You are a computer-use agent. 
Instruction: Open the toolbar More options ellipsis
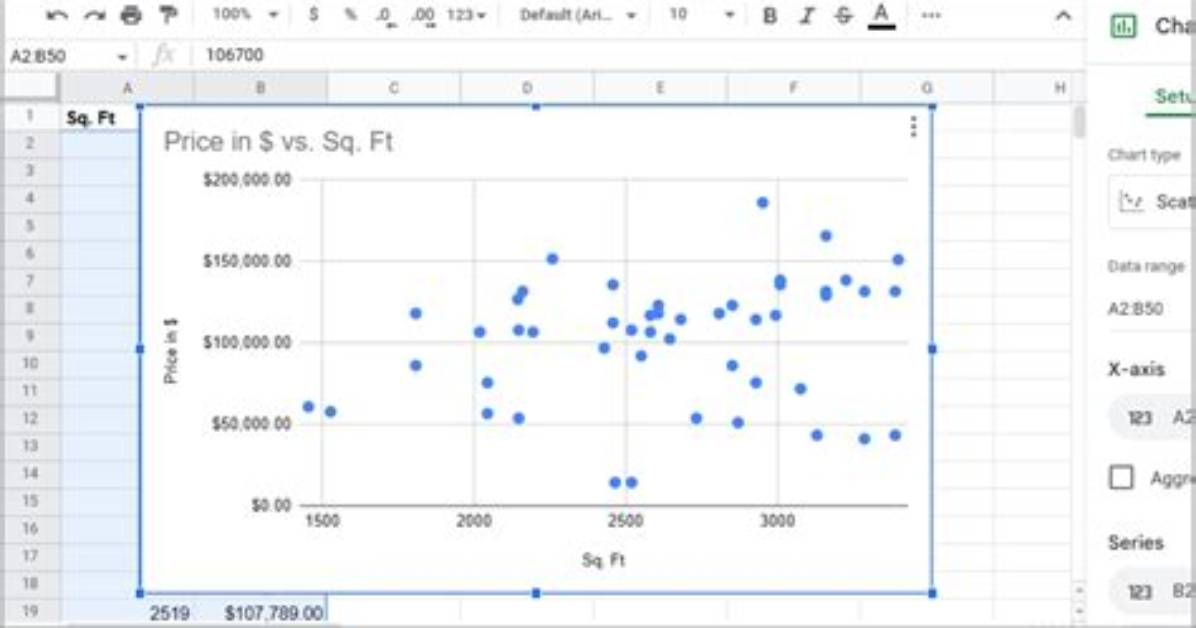(931, 15)
